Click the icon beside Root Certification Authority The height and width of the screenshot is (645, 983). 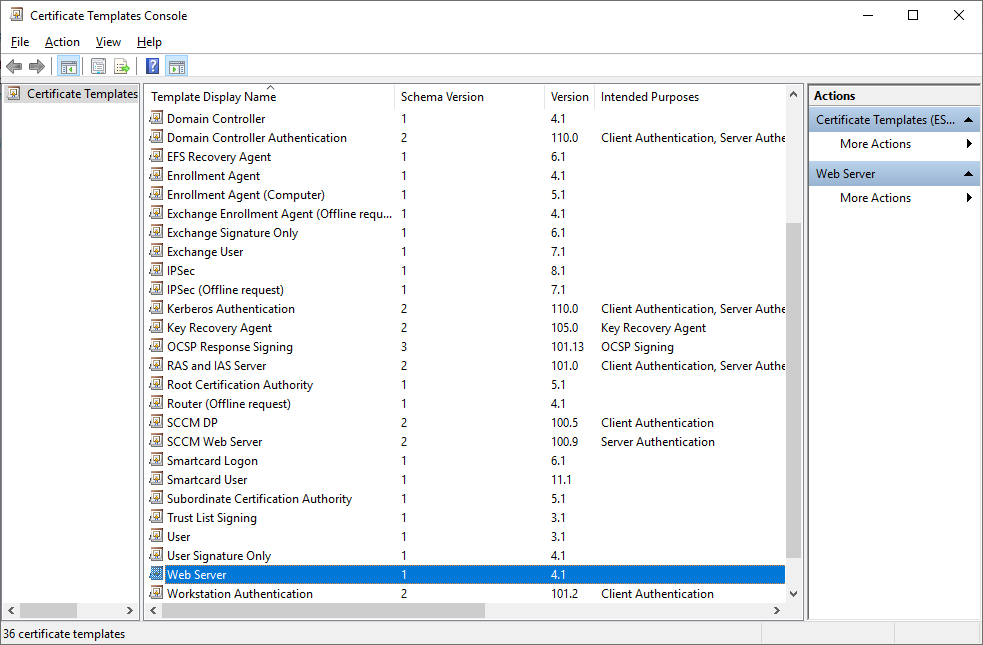(156, 384)
